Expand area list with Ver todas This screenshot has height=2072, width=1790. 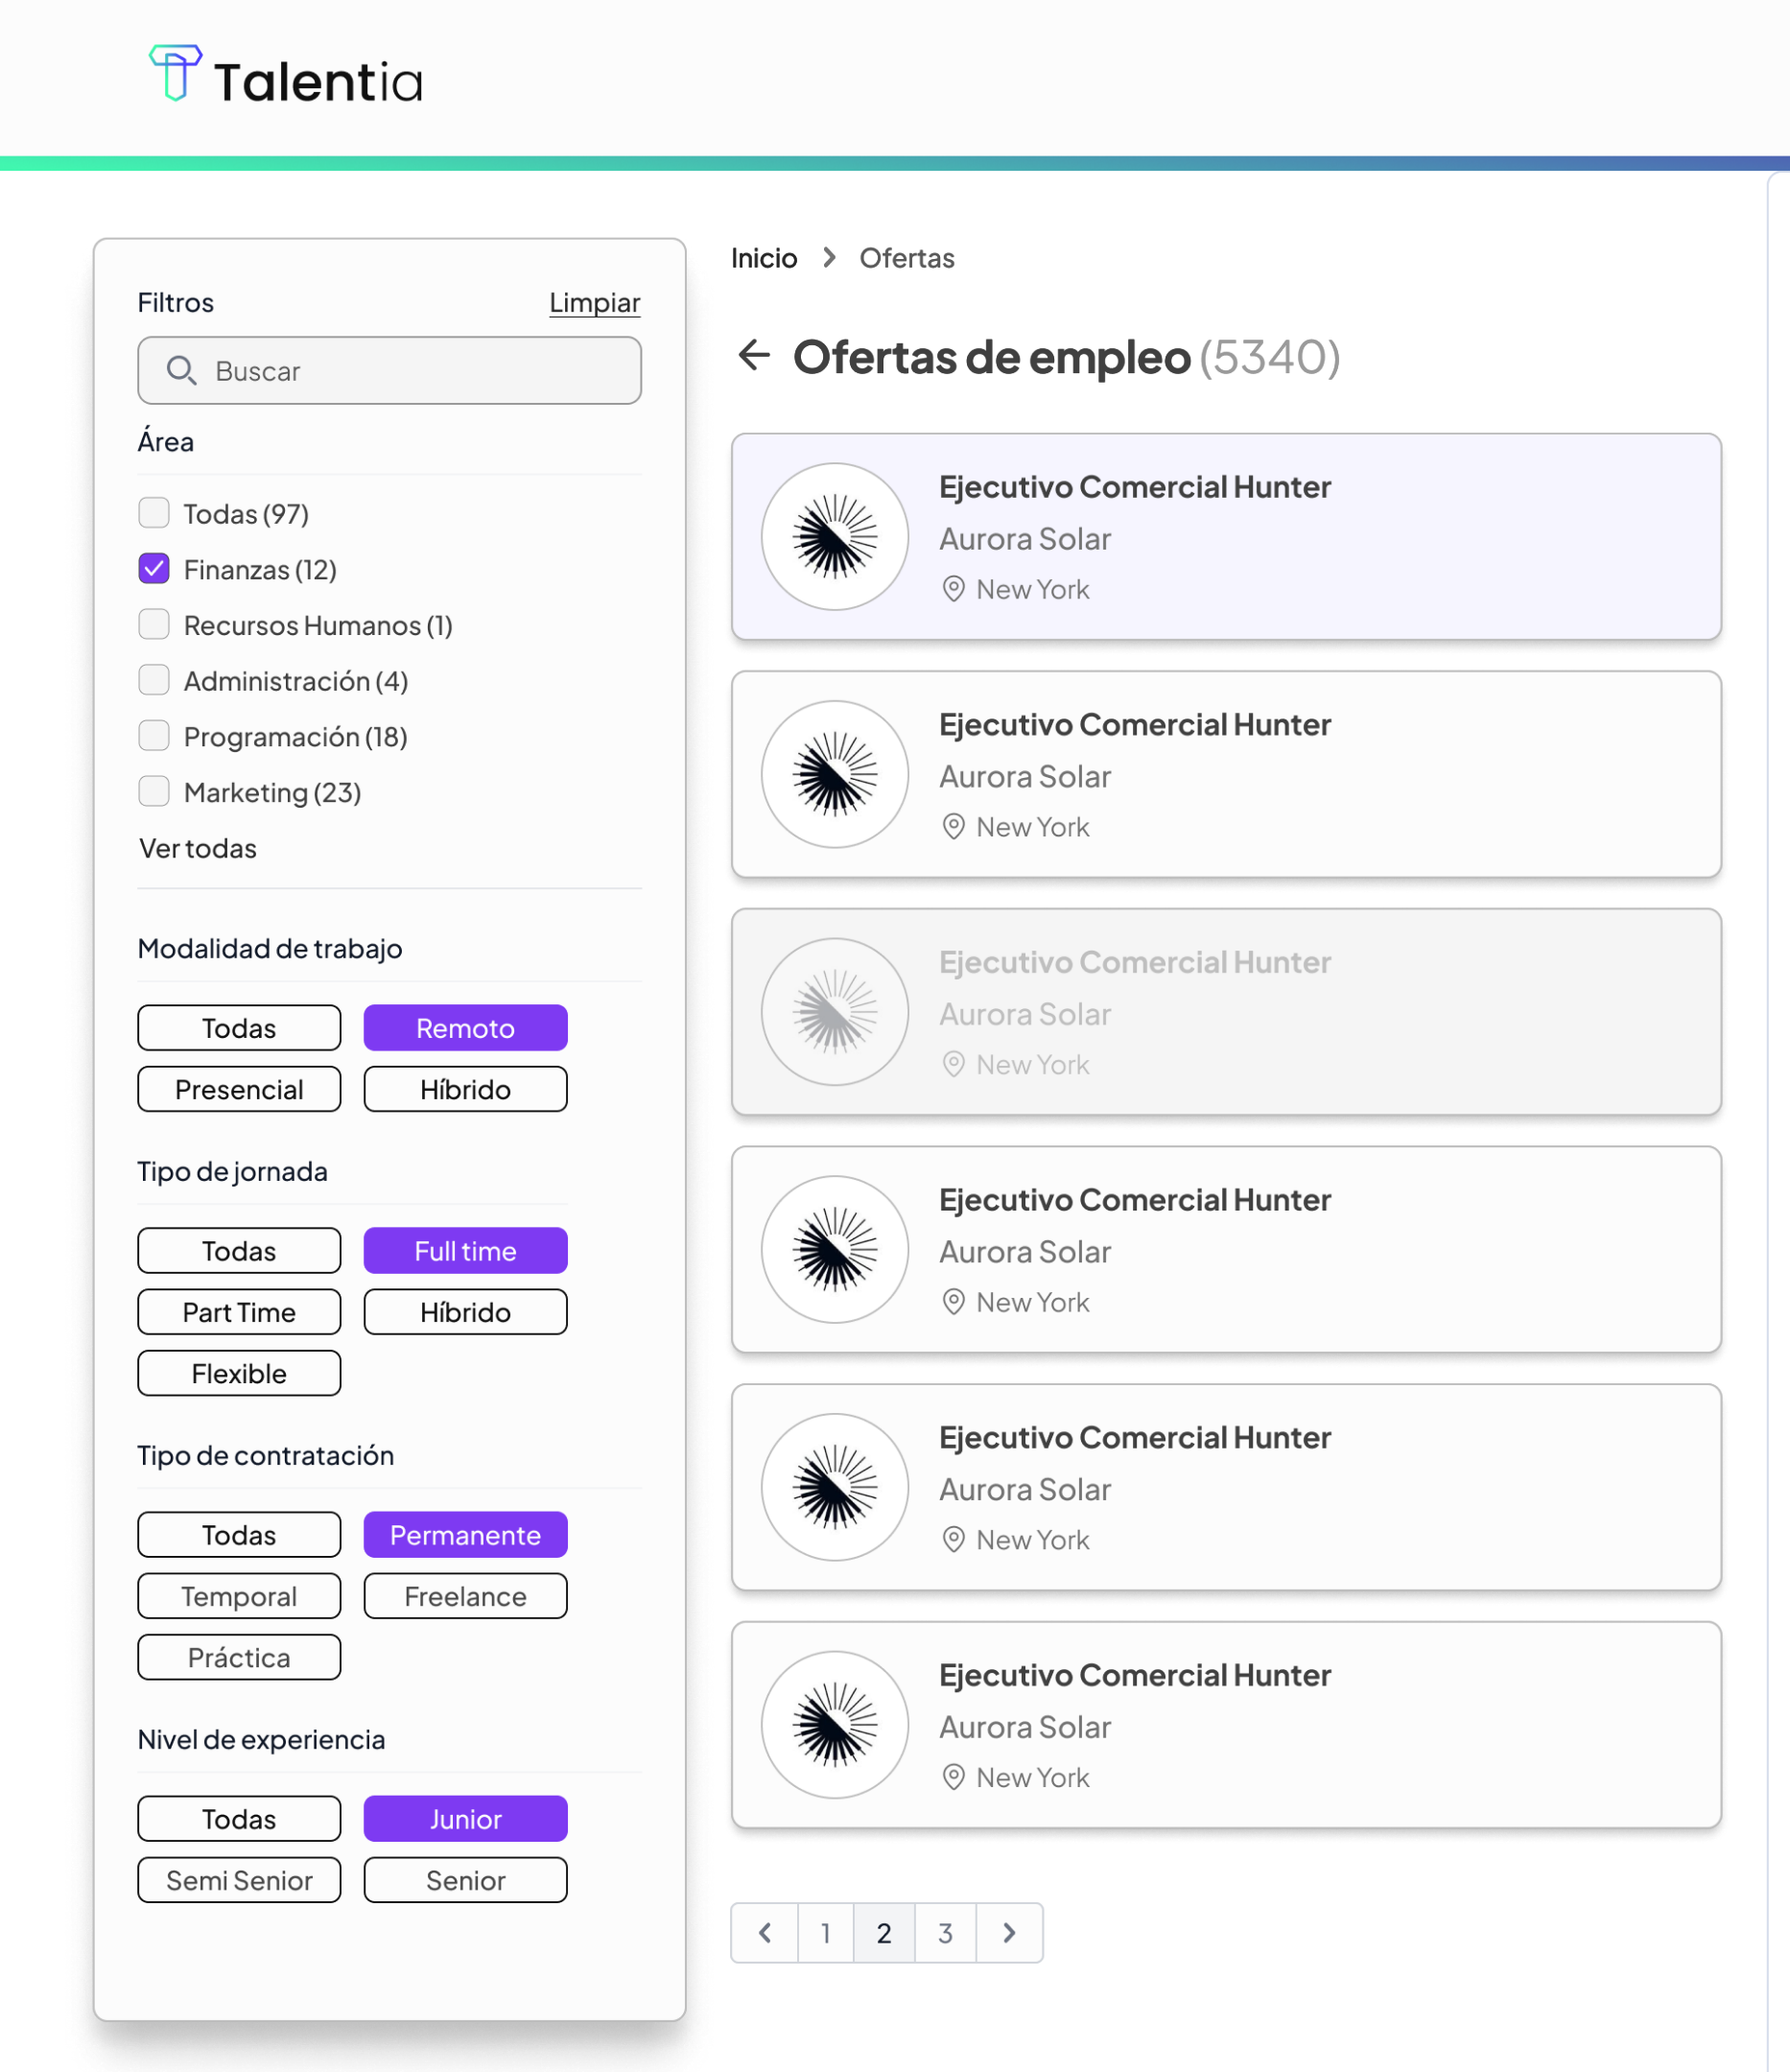click(198, 848)
